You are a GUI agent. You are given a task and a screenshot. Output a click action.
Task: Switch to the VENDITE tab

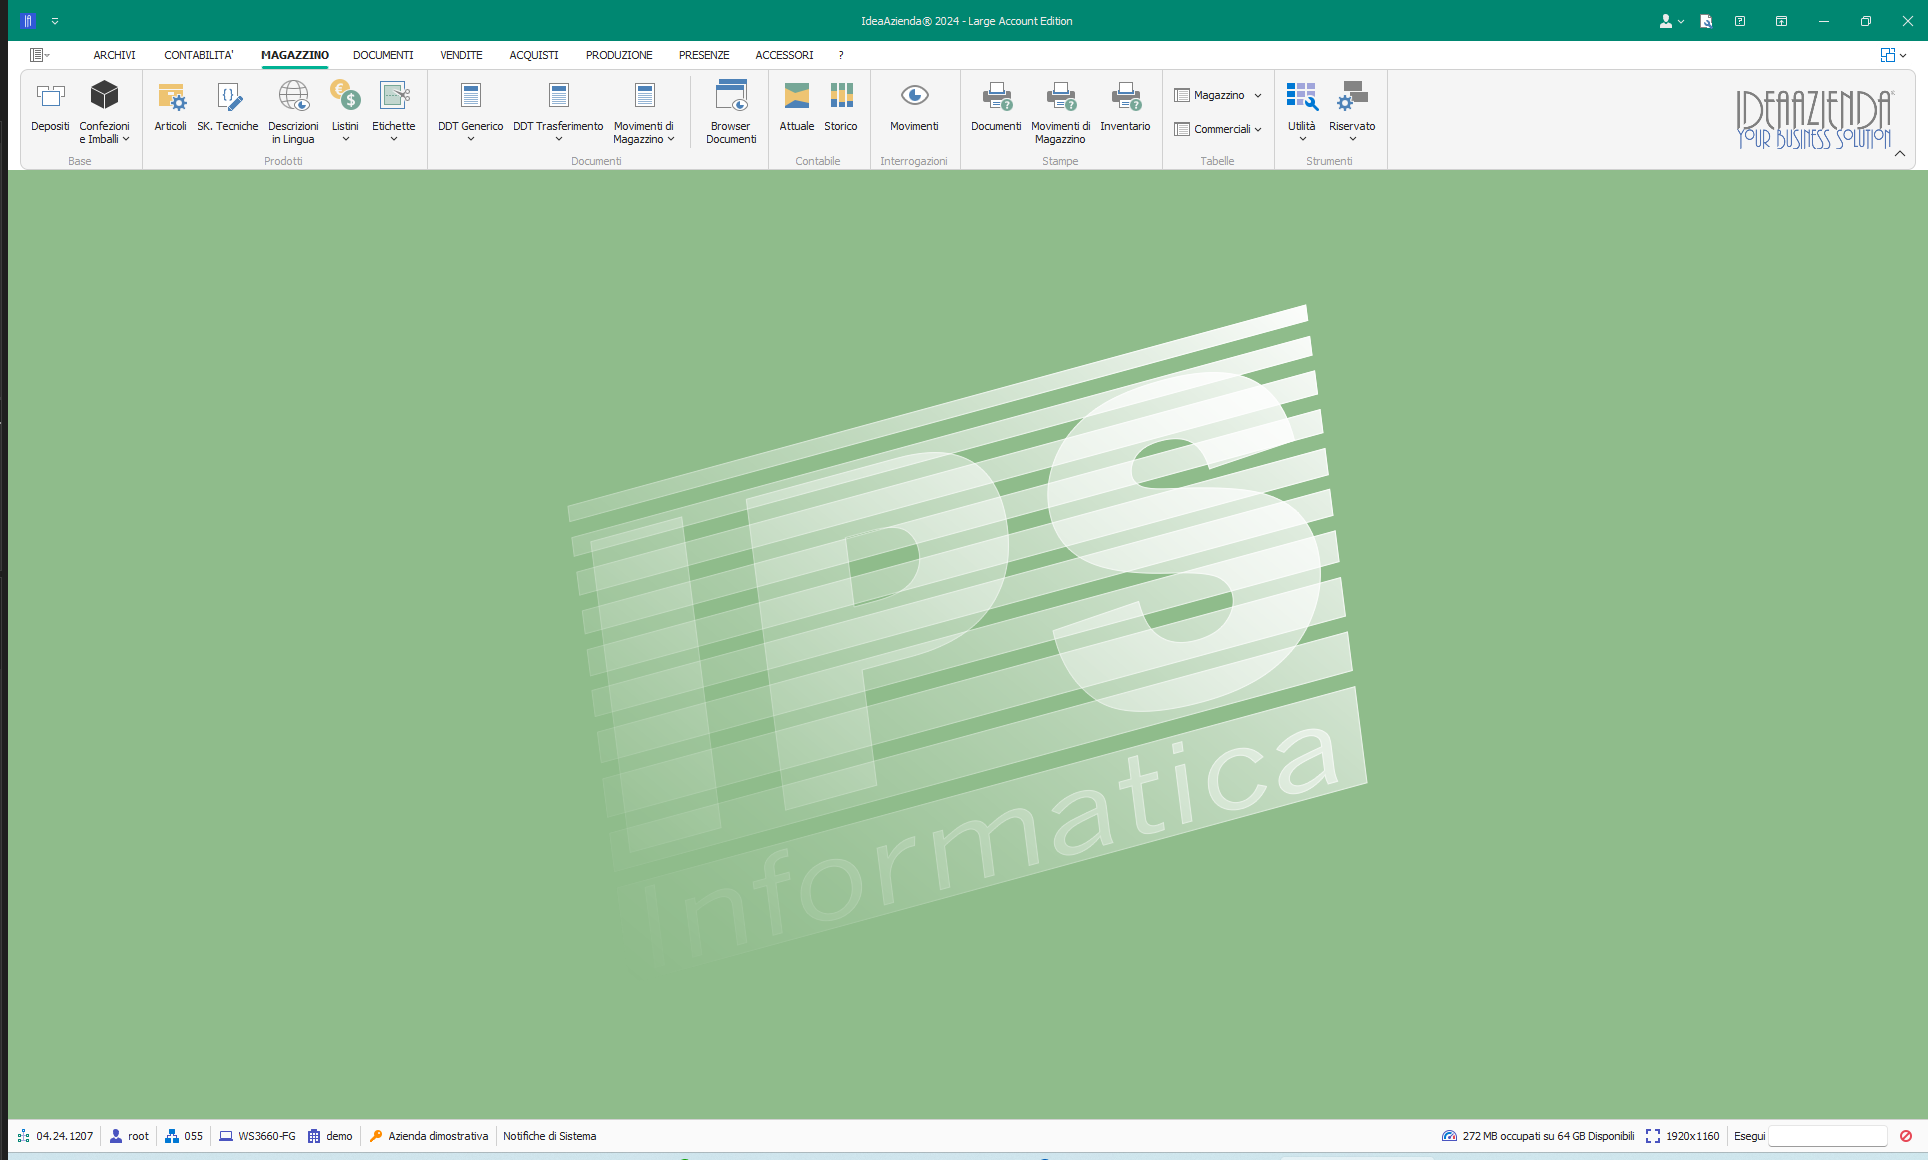tap(461, 55)
